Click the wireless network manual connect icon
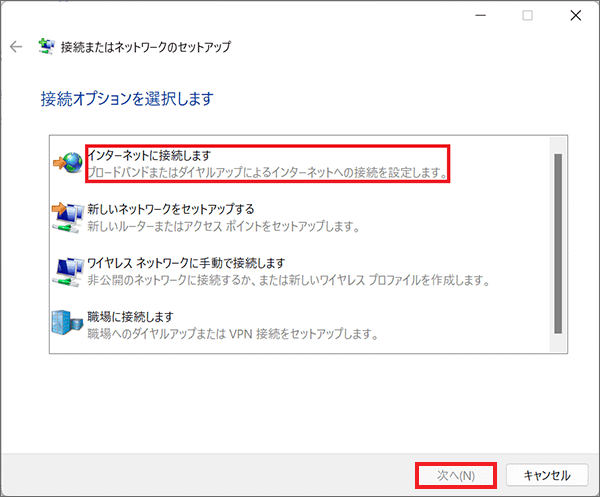 pos(67,271)
